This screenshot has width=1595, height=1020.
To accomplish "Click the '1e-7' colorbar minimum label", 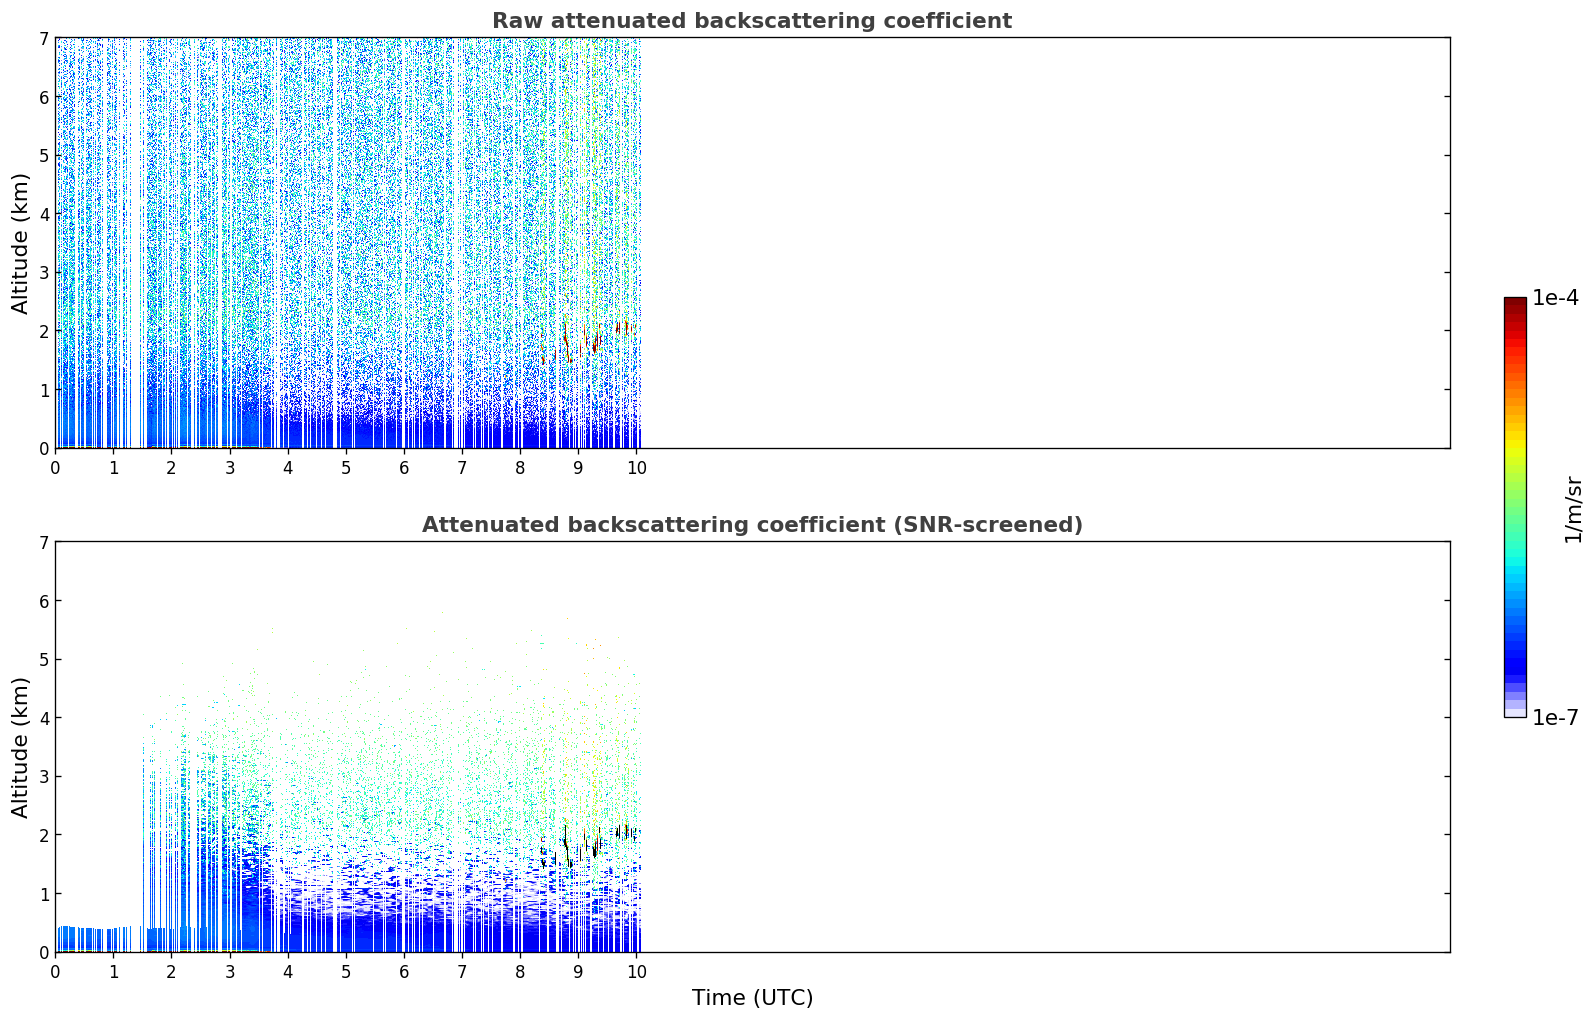I will coord(1556,718).
